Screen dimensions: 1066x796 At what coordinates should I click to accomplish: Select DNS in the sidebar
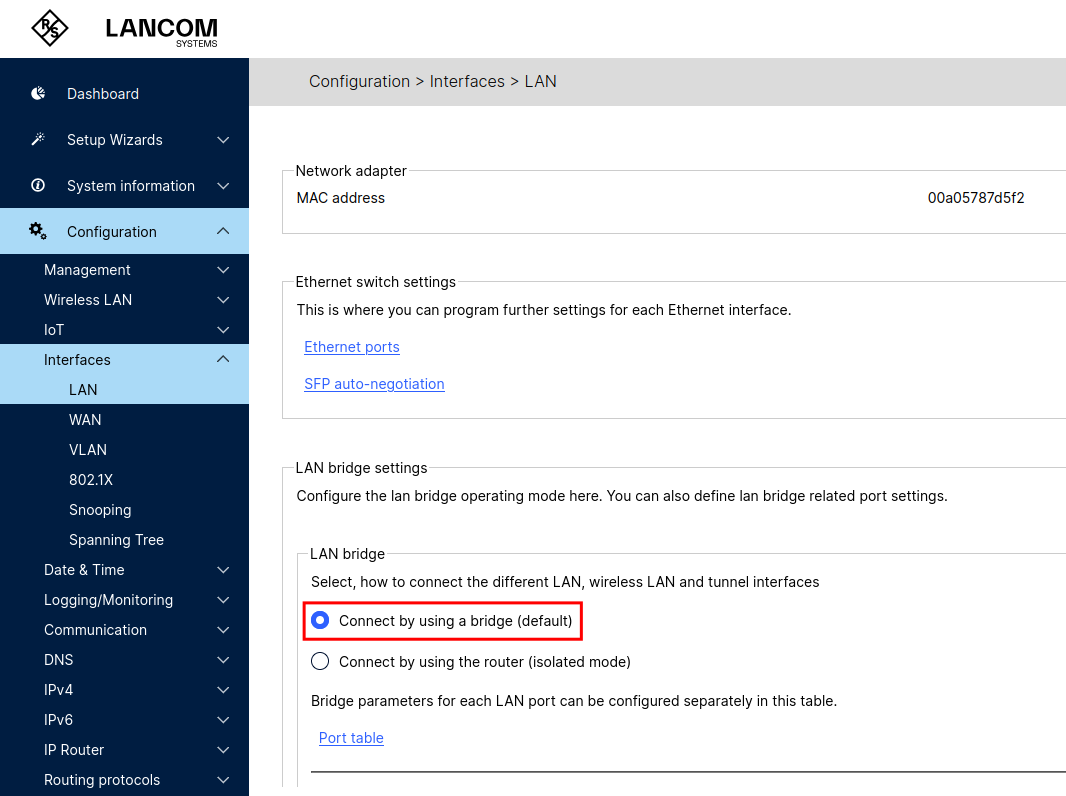click(58, 659)
